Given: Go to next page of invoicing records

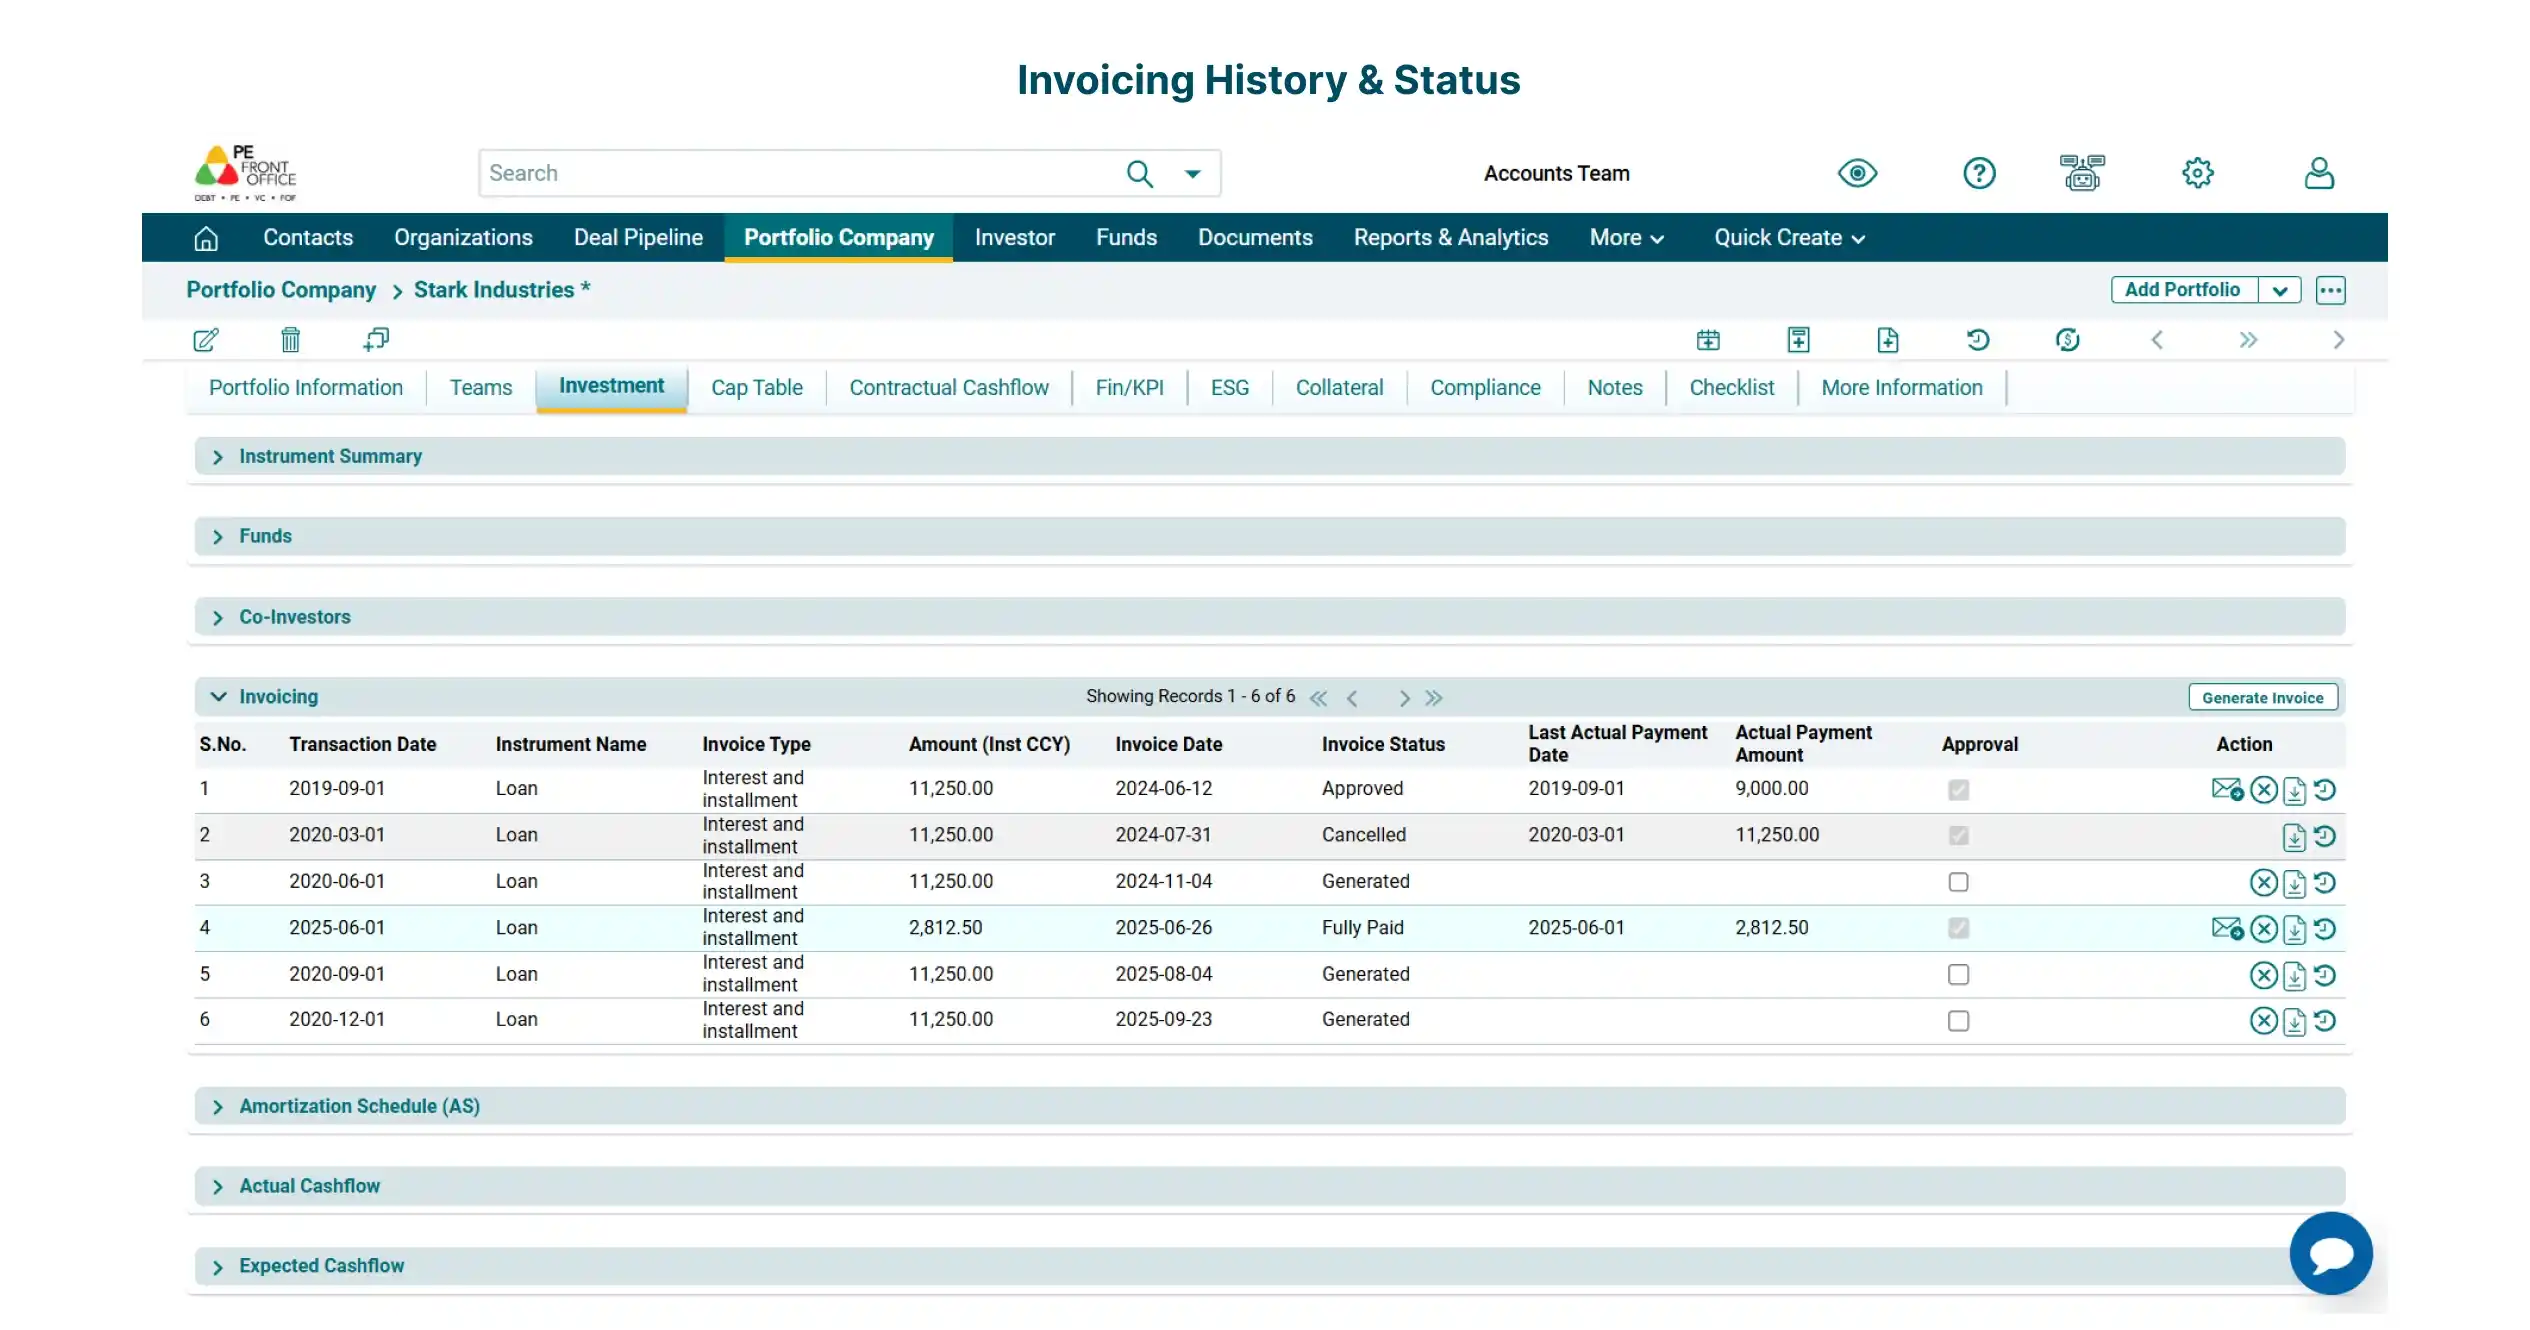Looking at the screenshot, I should click(1404, 698).
